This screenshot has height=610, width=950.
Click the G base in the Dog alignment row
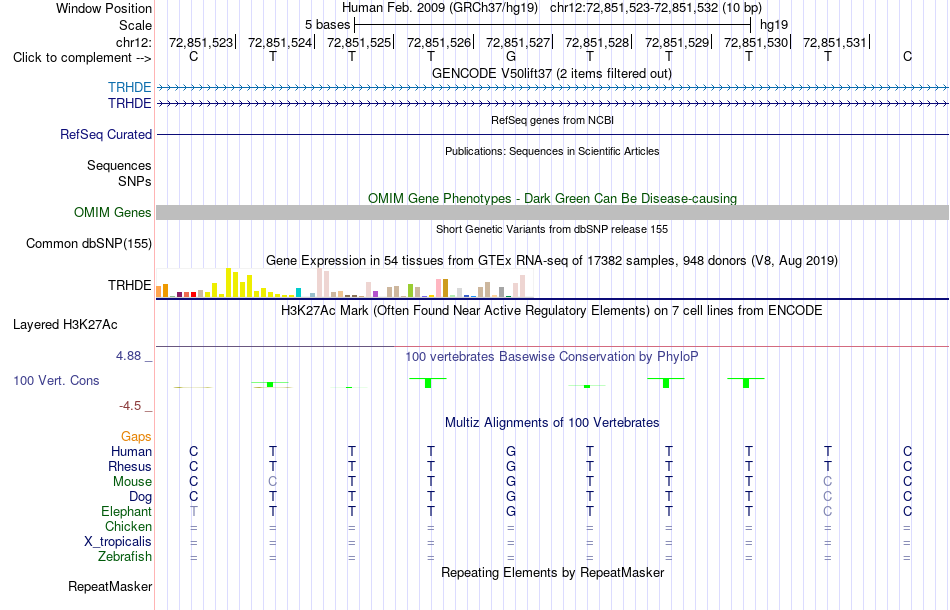point(511,497)
